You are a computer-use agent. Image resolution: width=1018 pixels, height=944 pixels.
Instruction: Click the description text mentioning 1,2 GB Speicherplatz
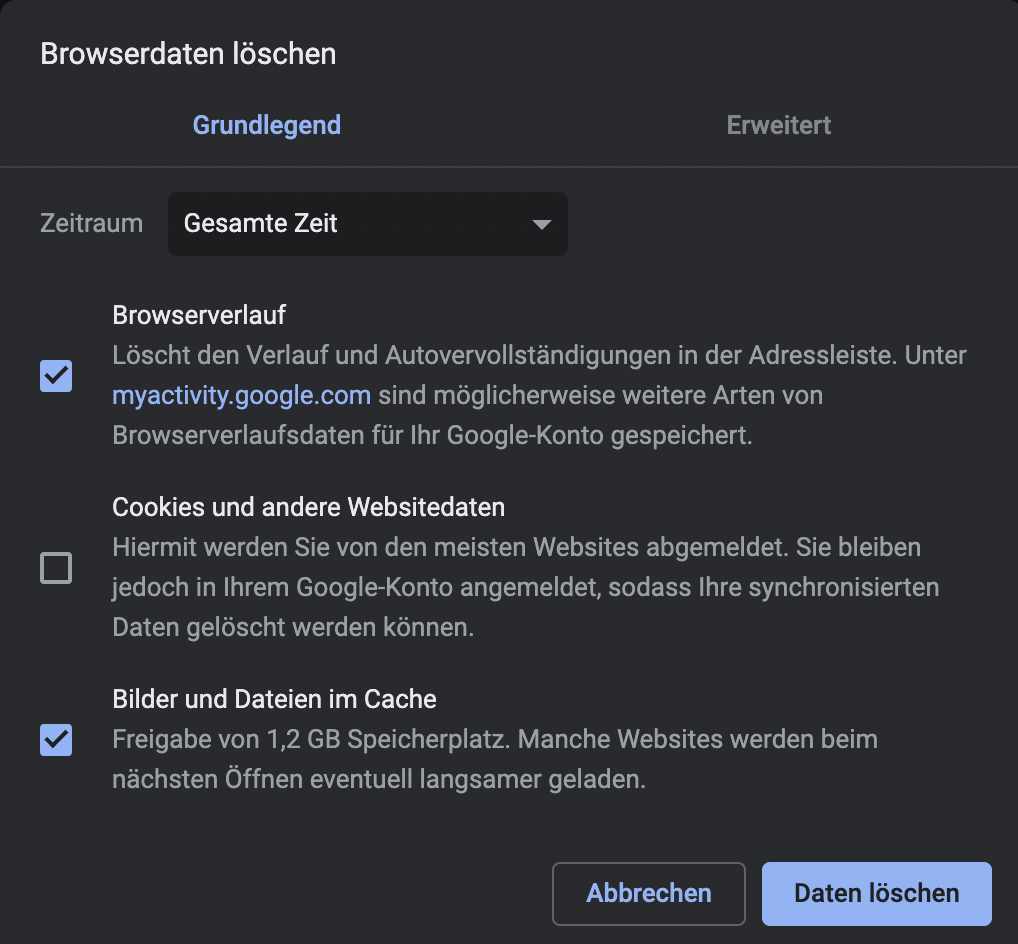(x=494, y=740)
